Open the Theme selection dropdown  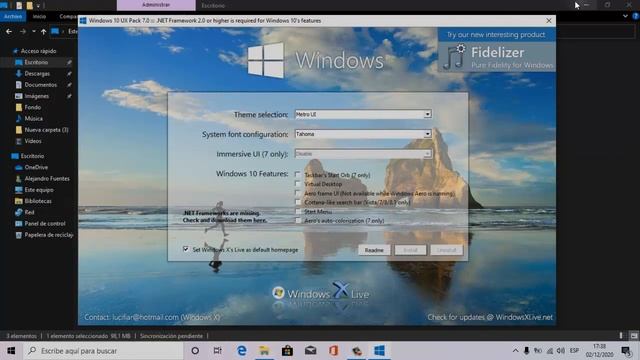coord(362,114)
